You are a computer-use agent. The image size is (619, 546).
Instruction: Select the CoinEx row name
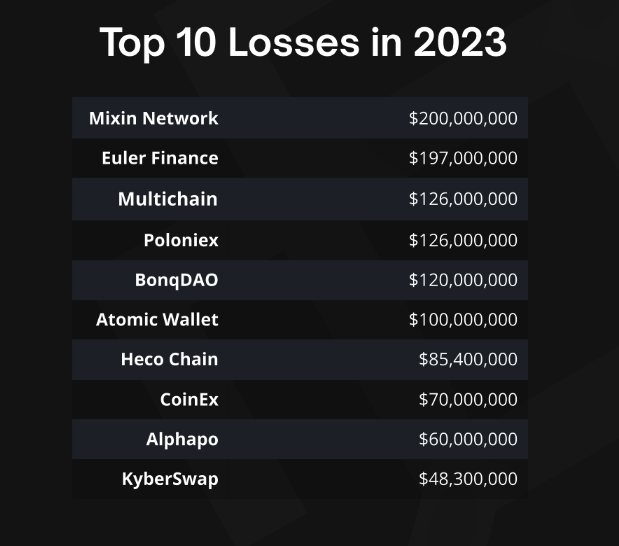click(189, 399)
